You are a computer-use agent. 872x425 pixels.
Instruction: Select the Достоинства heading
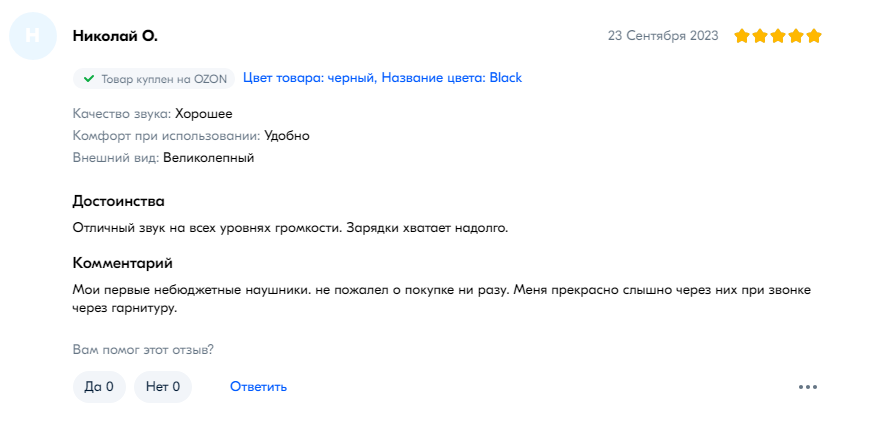coord(118,201)
